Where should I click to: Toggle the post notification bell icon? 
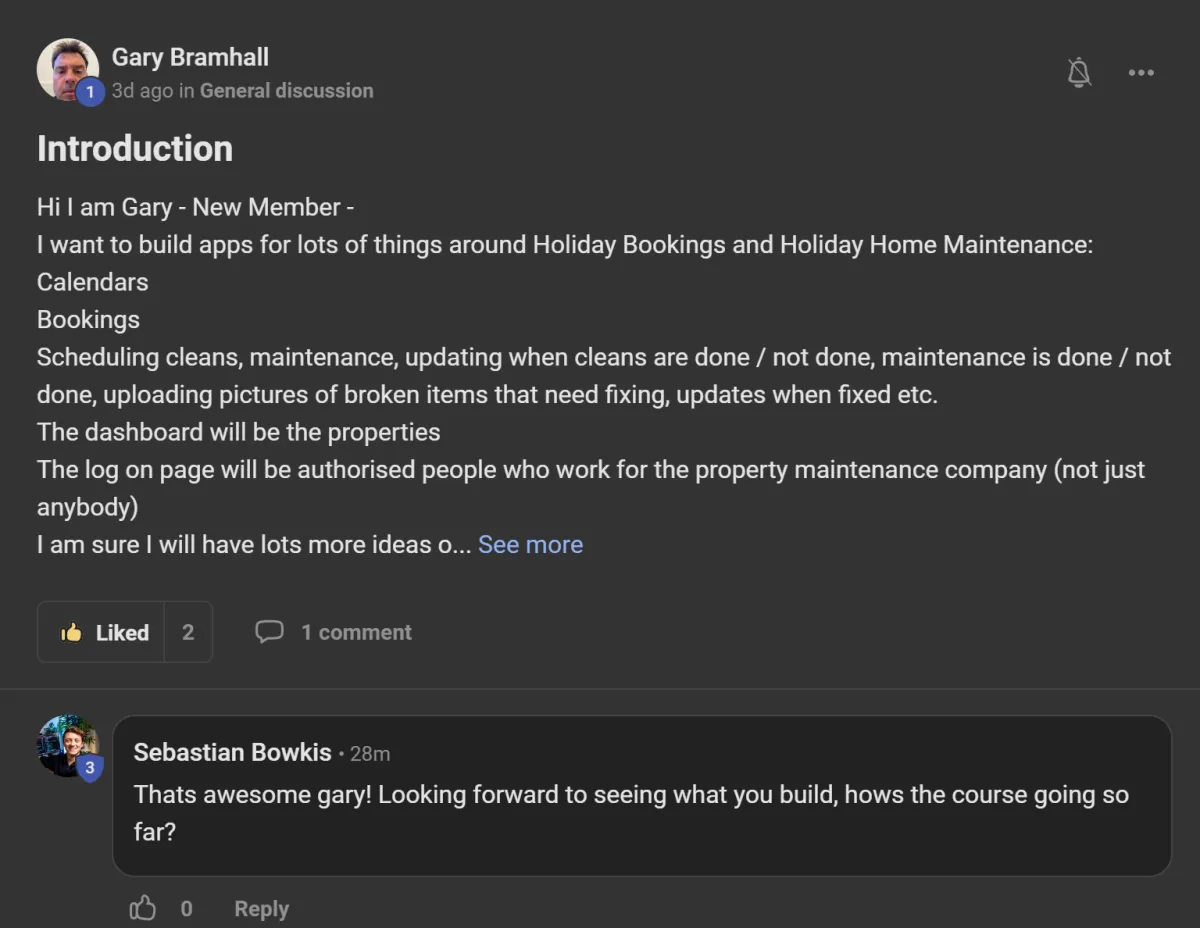point(1079,72)
